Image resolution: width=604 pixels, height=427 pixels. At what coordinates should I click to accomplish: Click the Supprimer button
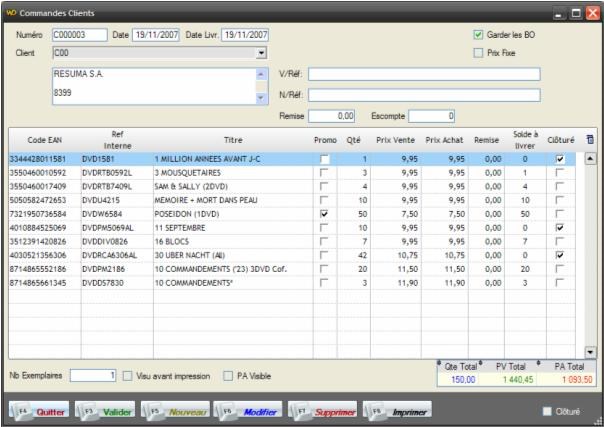(x=323, y=410)
